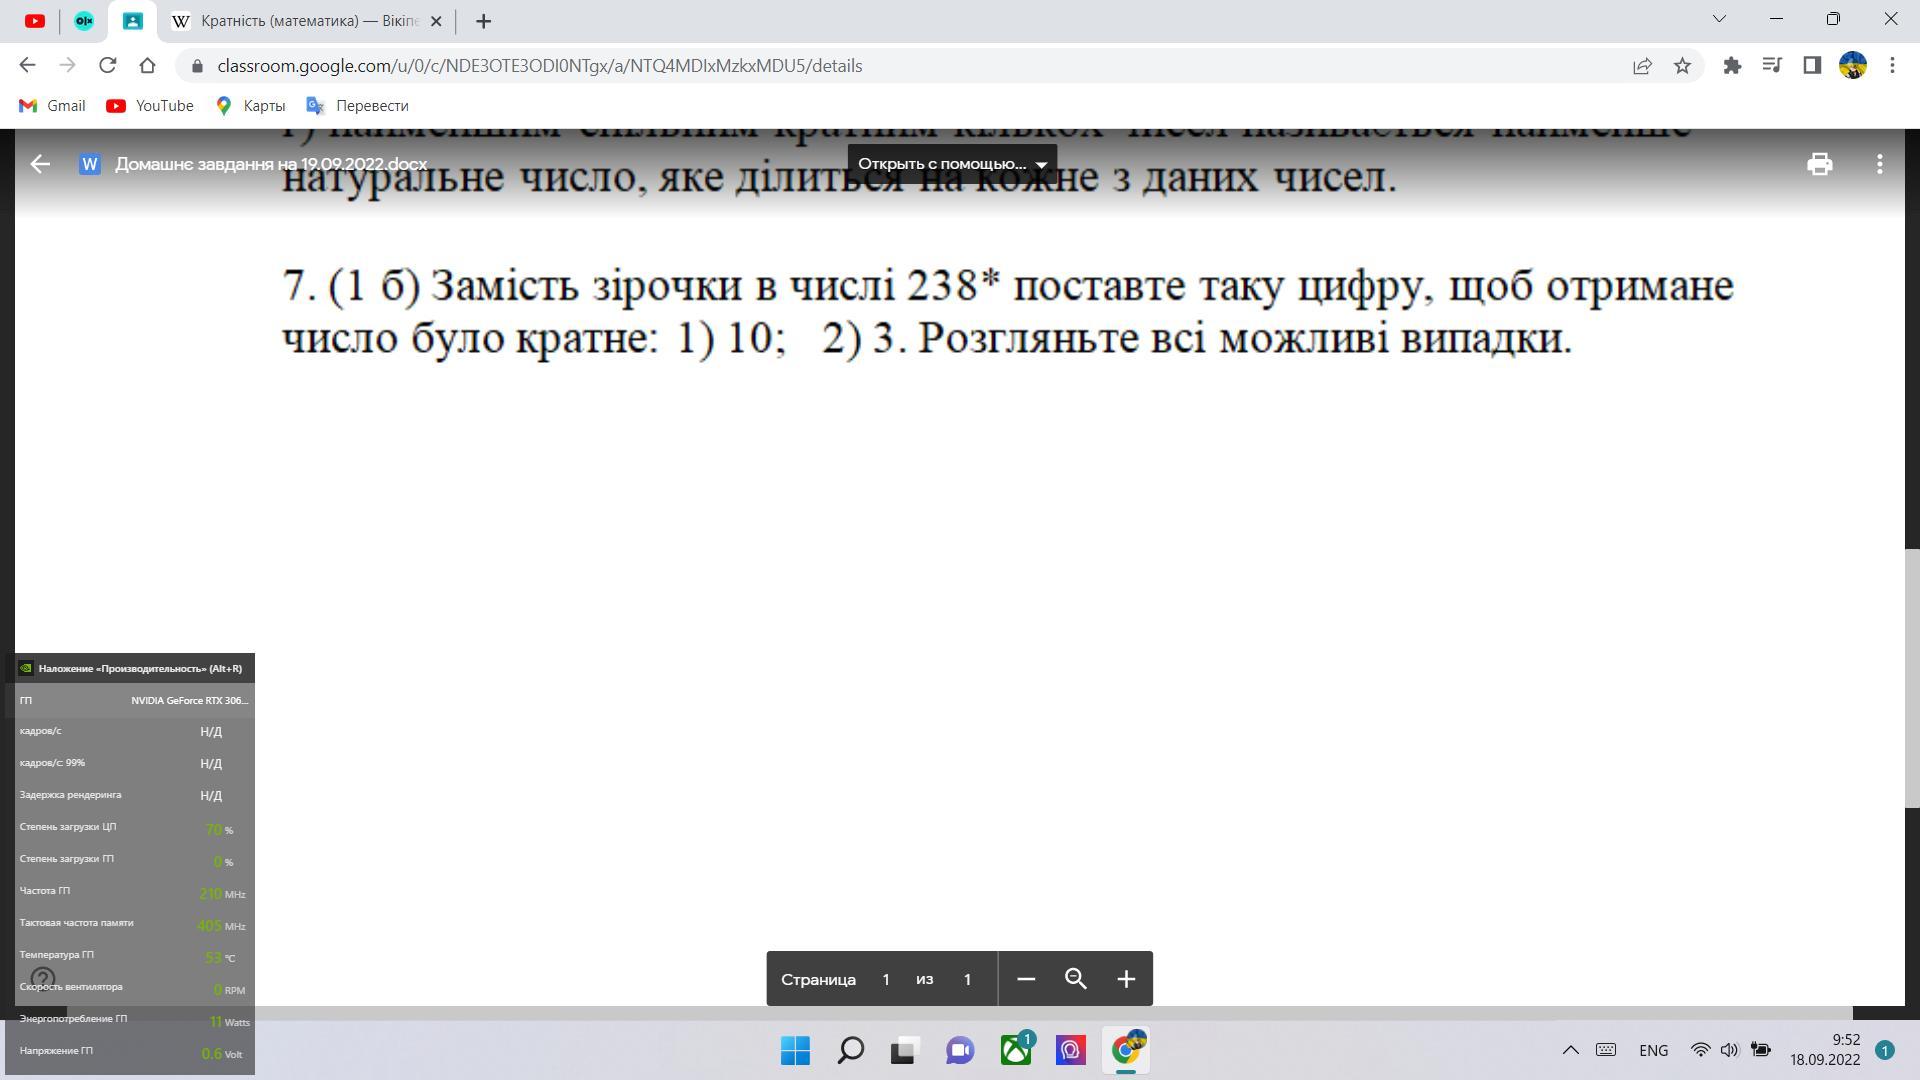
Task: Open Windows Start menu
Action: [x=795, y=1050]
